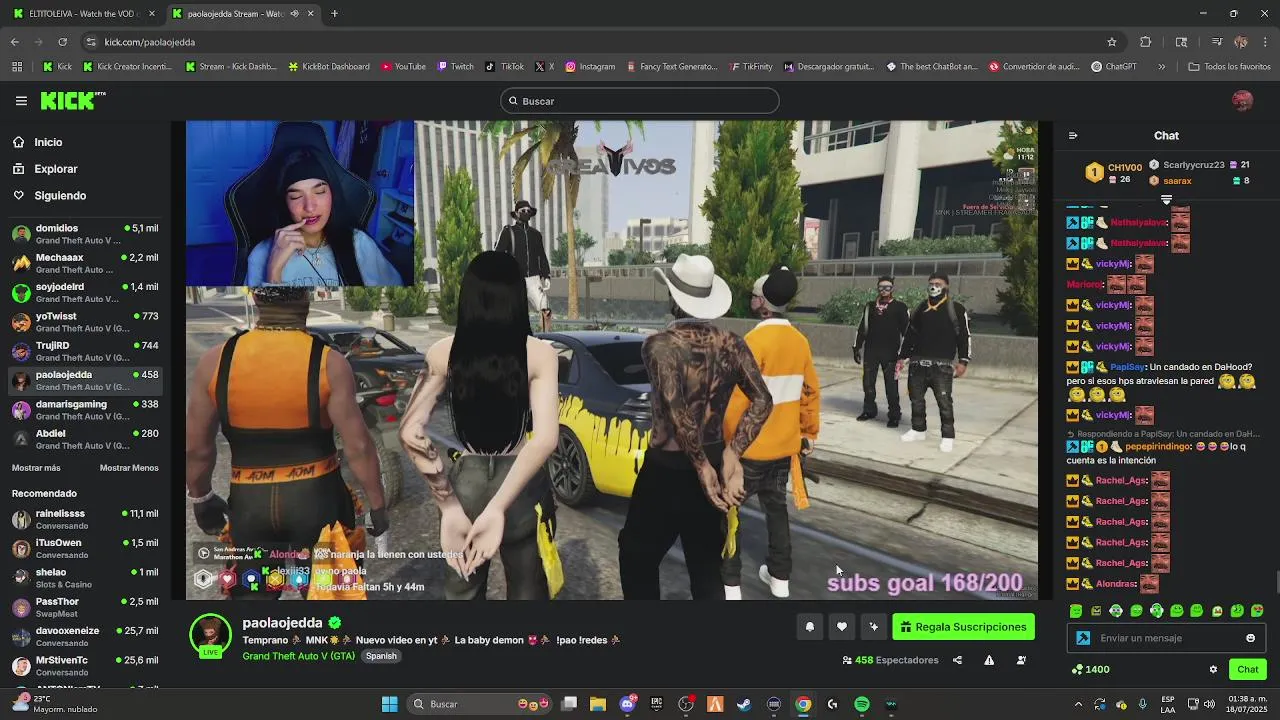Focus the Enviar un mensaje field
The height and width of the screenshot is (720, 1280).
click(1167, 638)
